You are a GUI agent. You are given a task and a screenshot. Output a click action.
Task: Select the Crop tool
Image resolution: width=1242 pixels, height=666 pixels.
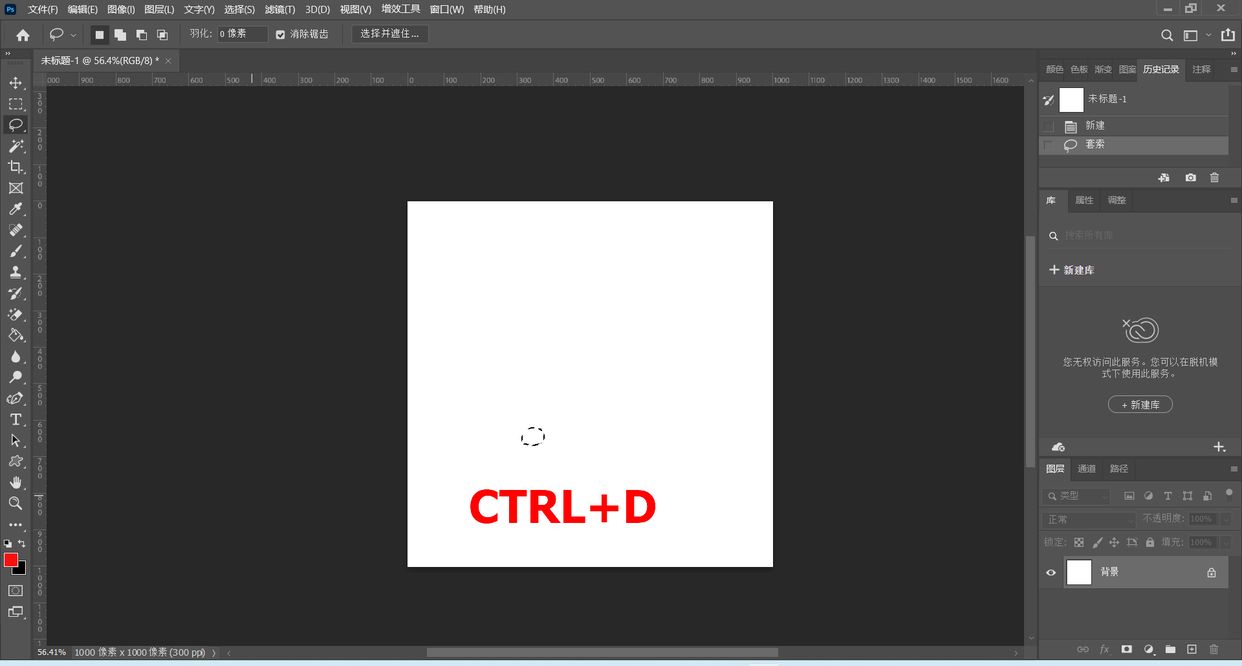pyautogui.click(x=16, y=167)
